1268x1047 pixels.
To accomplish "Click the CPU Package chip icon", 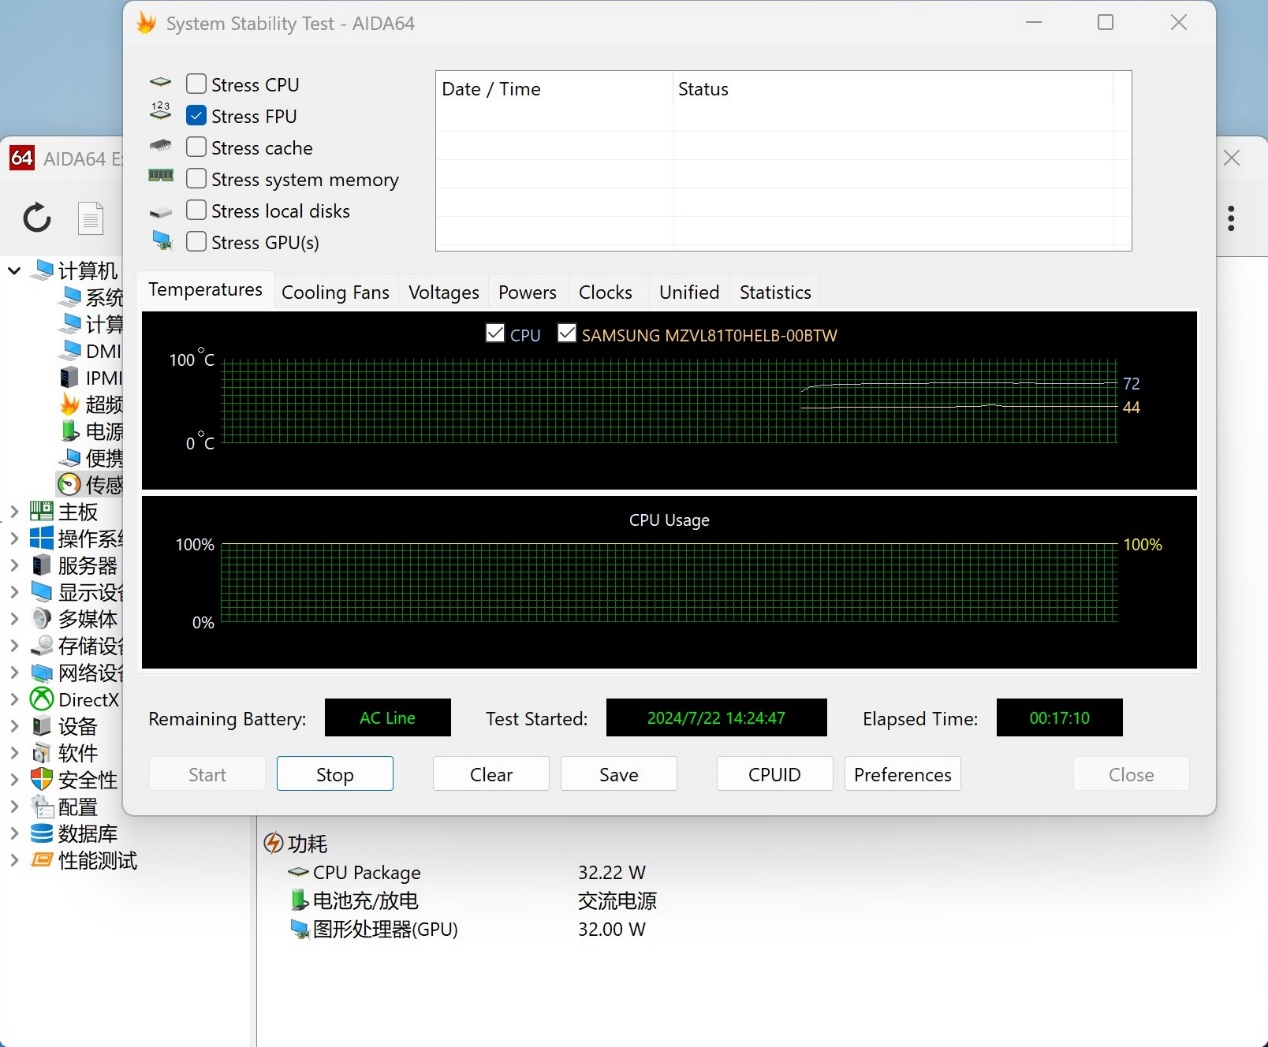I will 298,872.
